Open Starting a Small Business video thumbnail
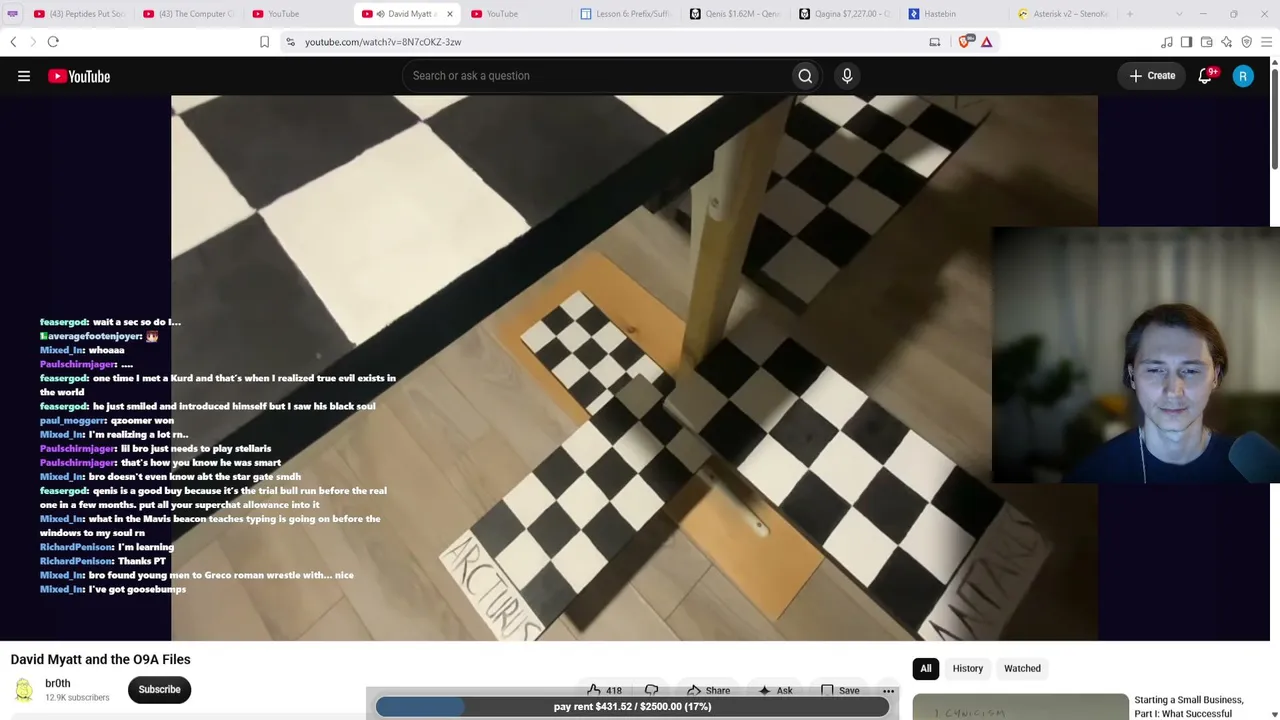The image size is (1280, 720). (x=1020, y=707)
